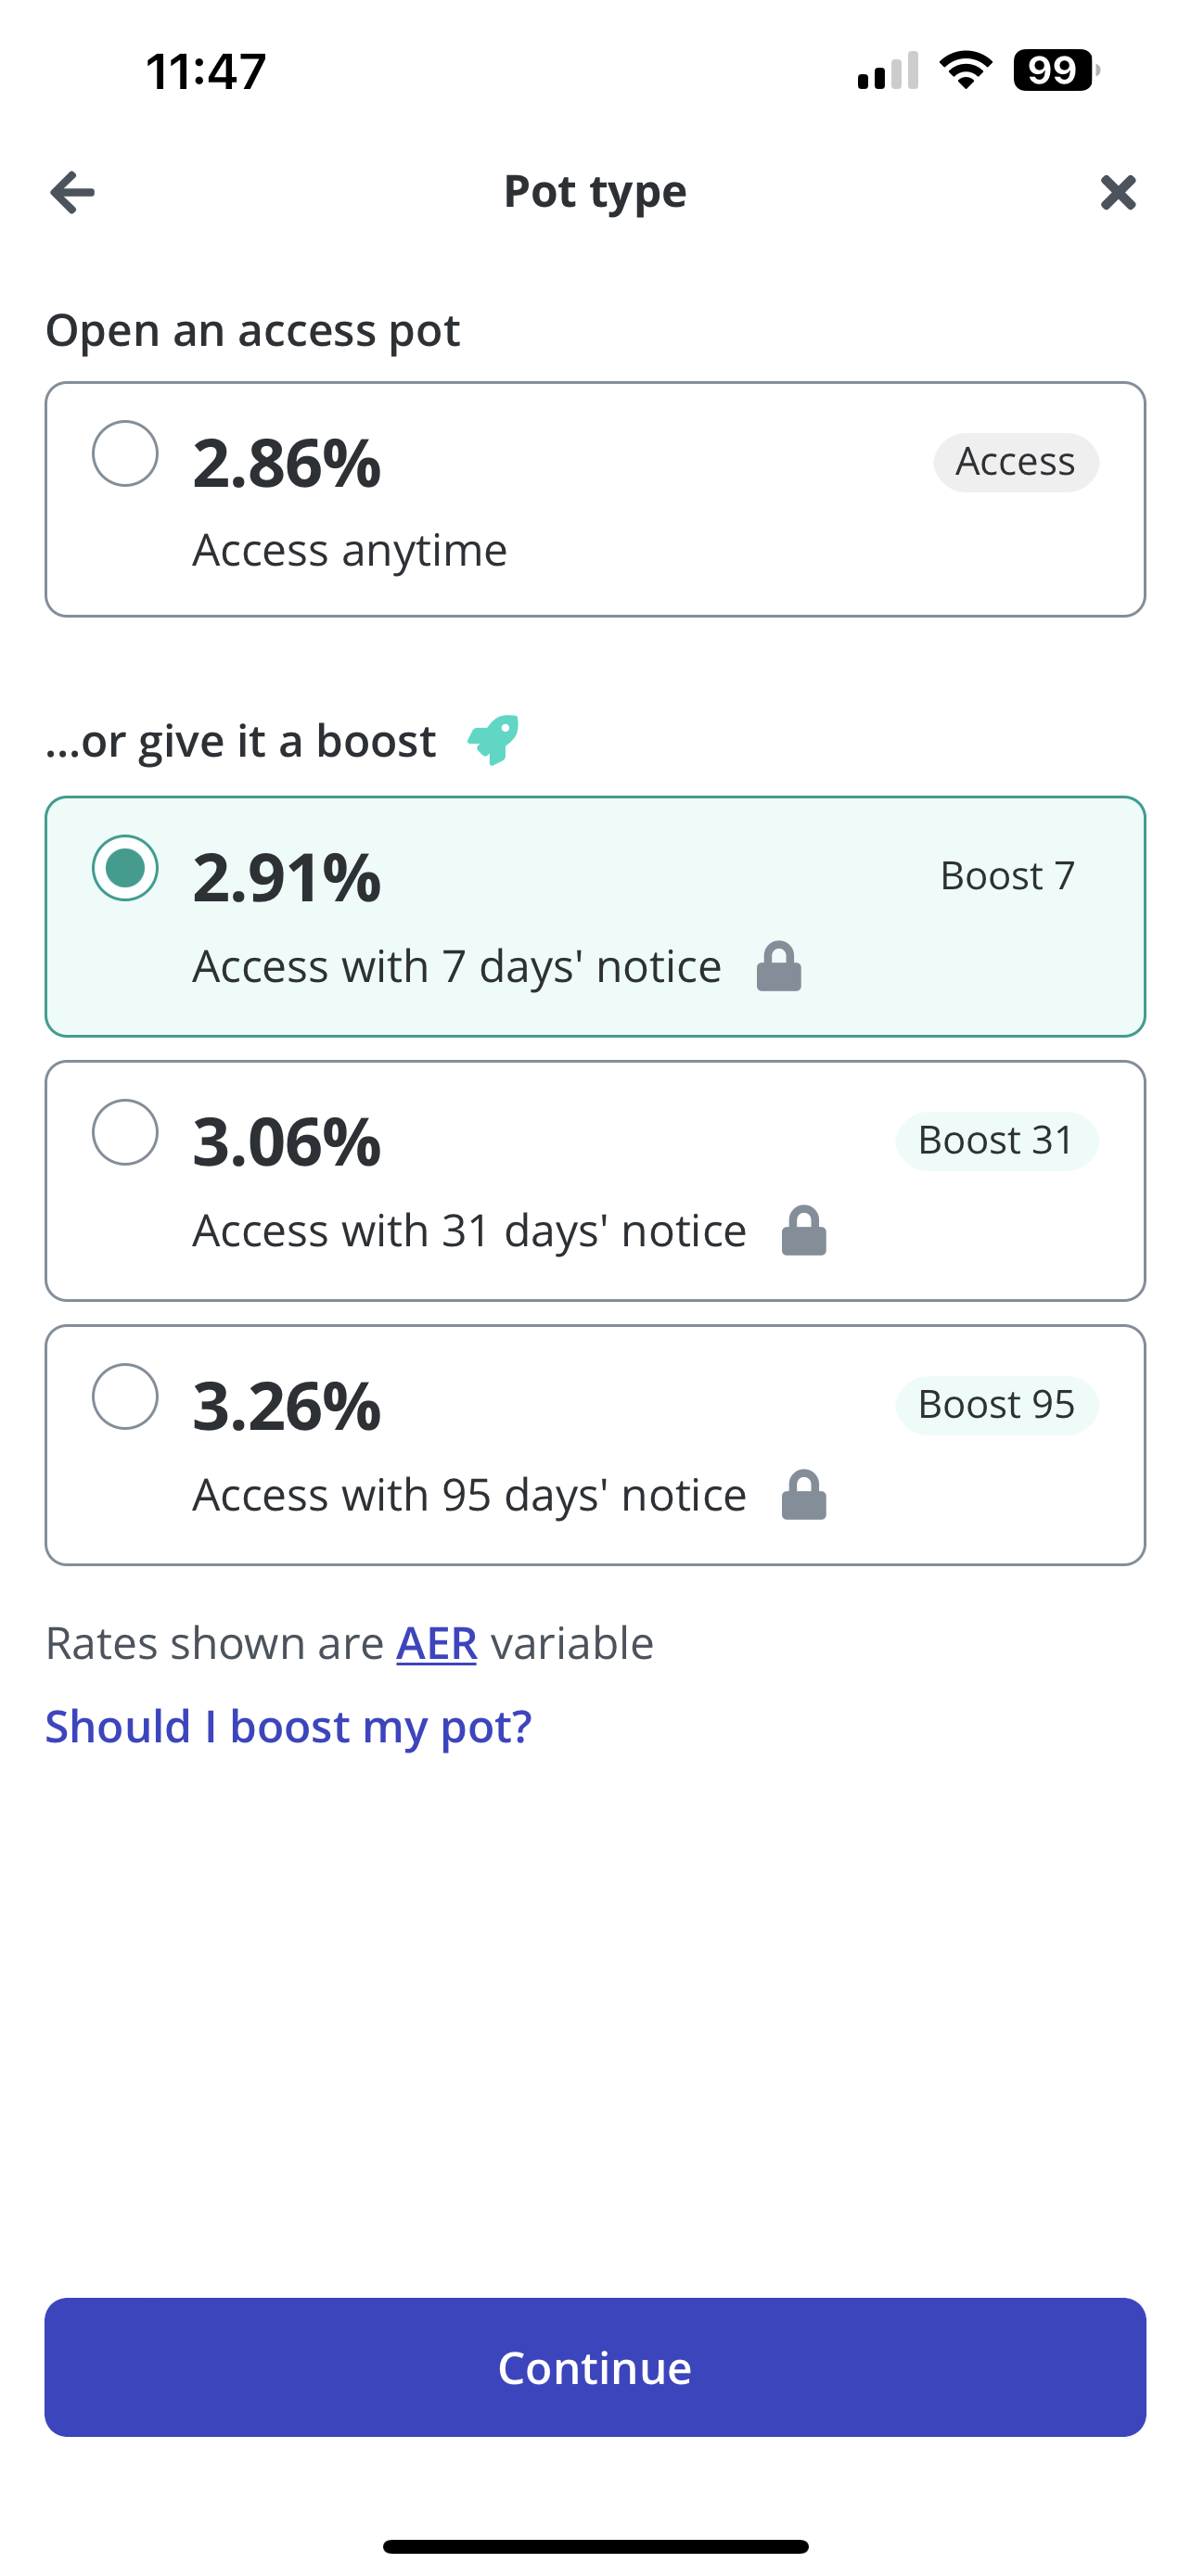Close the Pot type screen
This screenshot has width=1191, height=2576.
pyautogui.click(x=1118, y=192)
